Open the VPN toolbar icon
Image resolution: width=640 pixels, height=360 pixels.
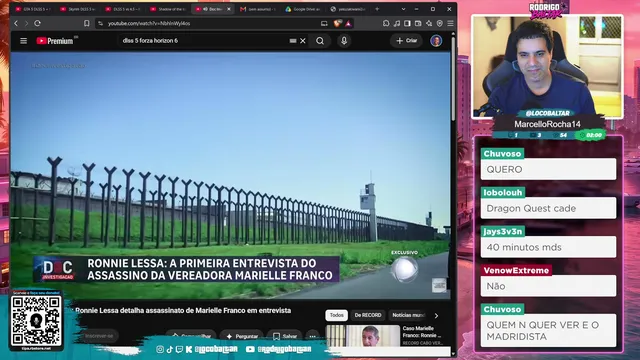440,24
